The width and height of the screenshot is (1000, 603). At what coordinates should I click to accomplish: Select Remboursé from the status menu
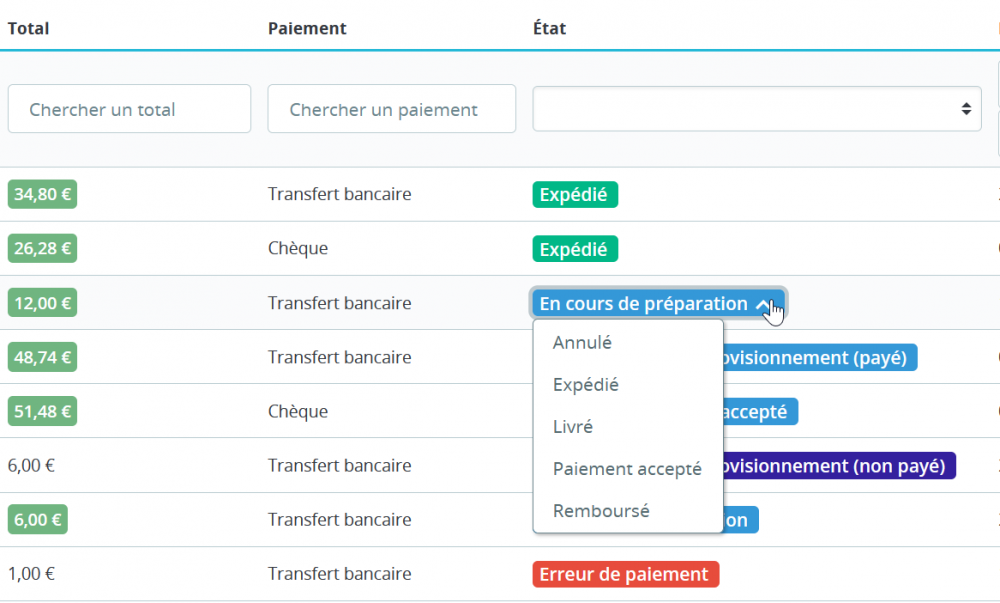601,511
